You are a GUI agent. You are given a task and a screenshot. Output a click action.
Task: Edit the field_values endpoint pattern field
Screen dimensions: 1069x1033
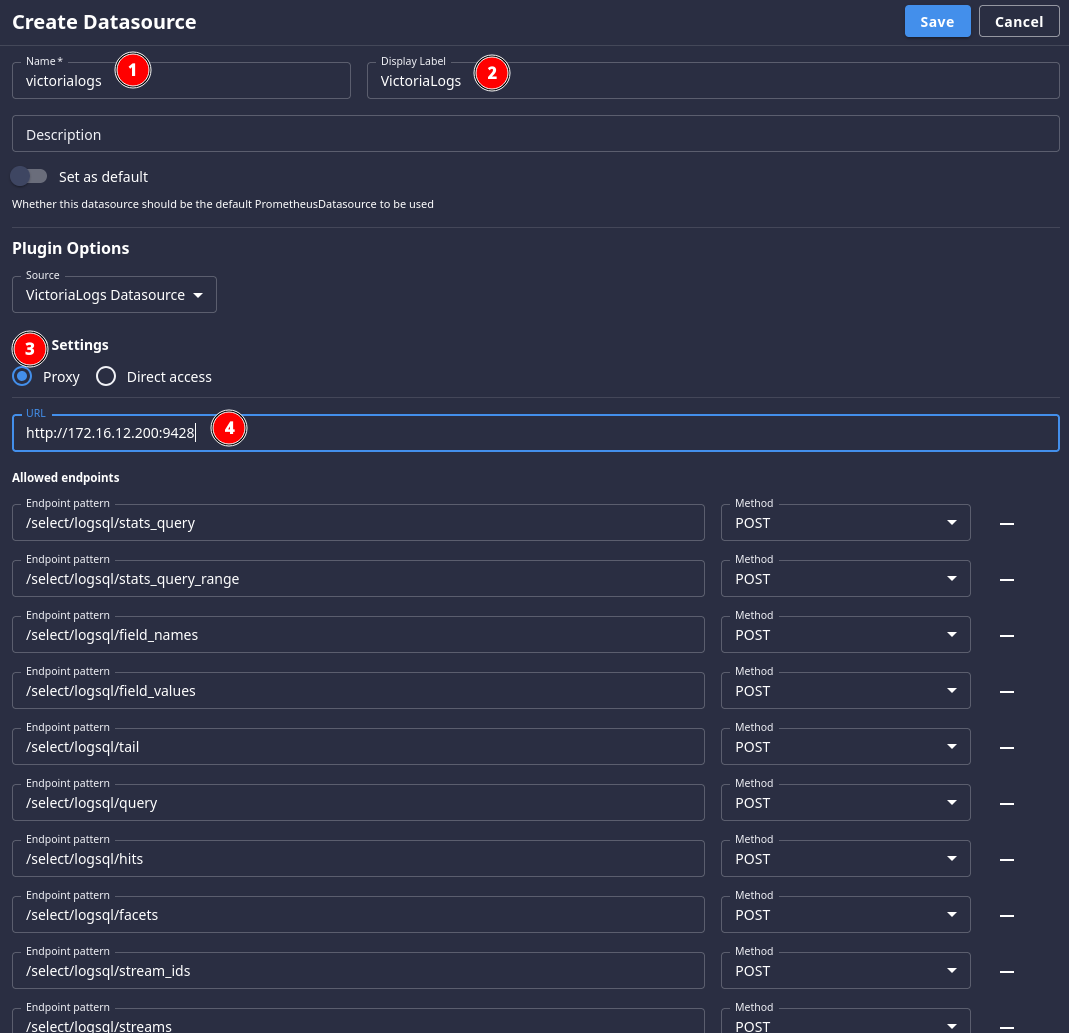[x=358, y=691]
